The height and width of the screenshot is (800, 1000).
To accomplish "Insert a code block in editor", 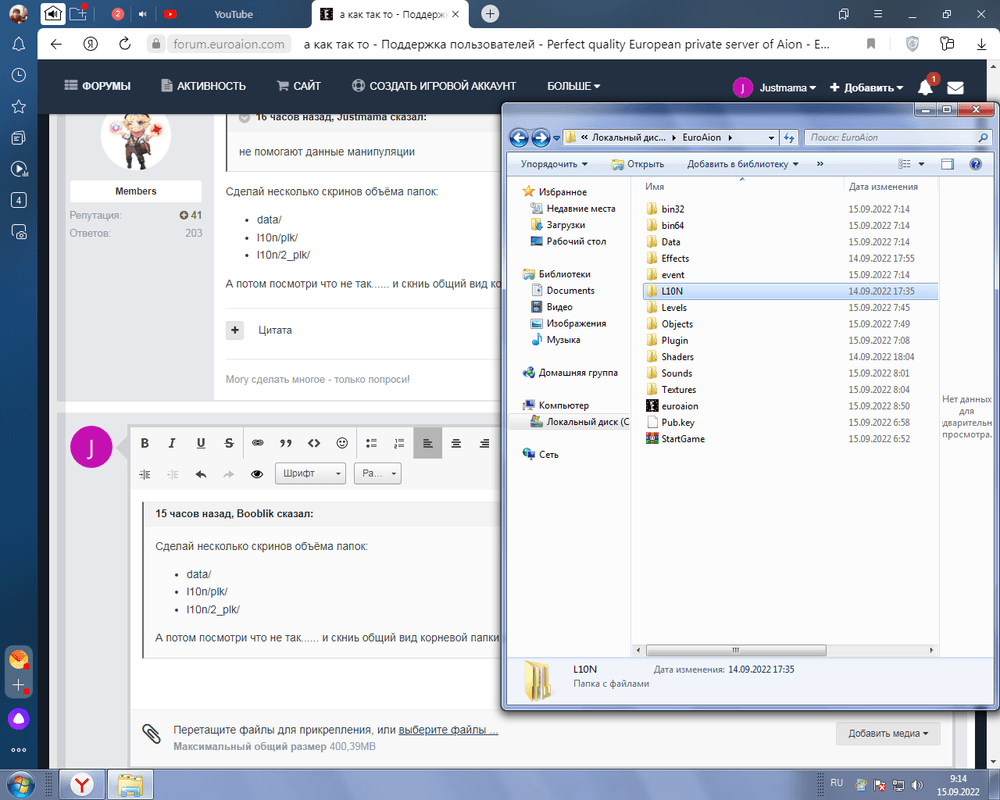I will pyautogui.click(x=314, y=443).
